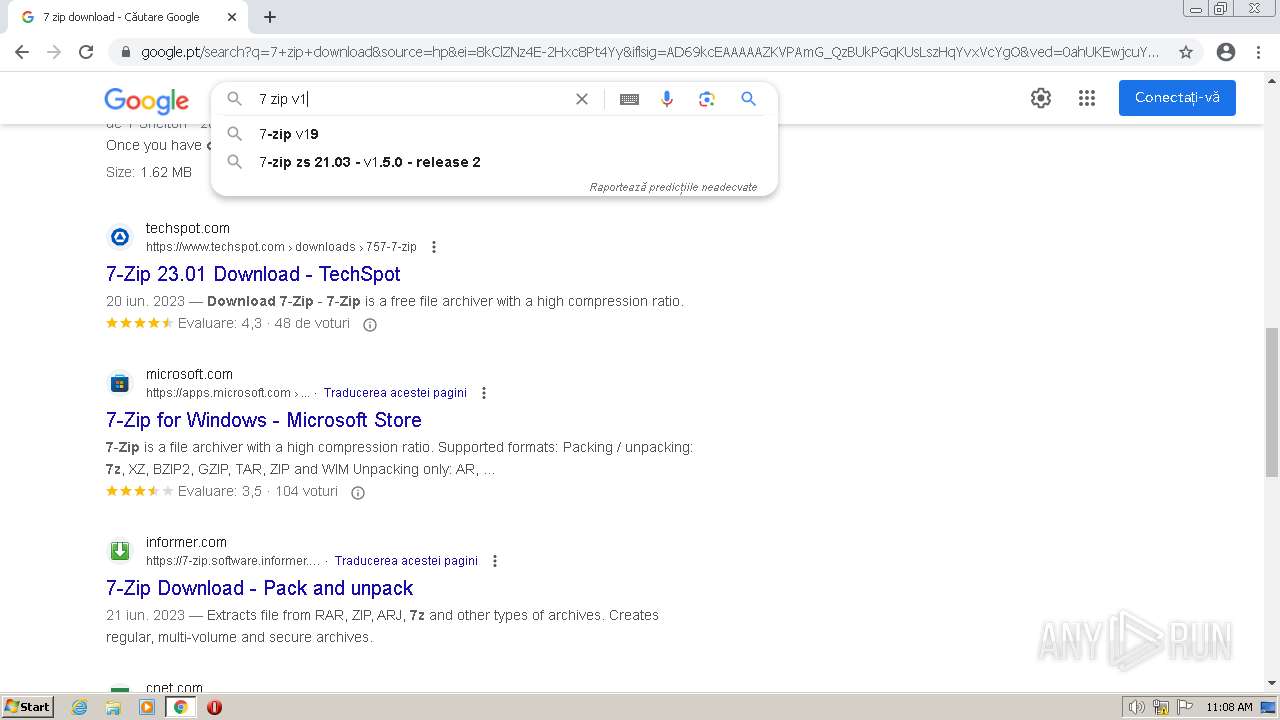Click the techspot.com favicon

(120, 237)
